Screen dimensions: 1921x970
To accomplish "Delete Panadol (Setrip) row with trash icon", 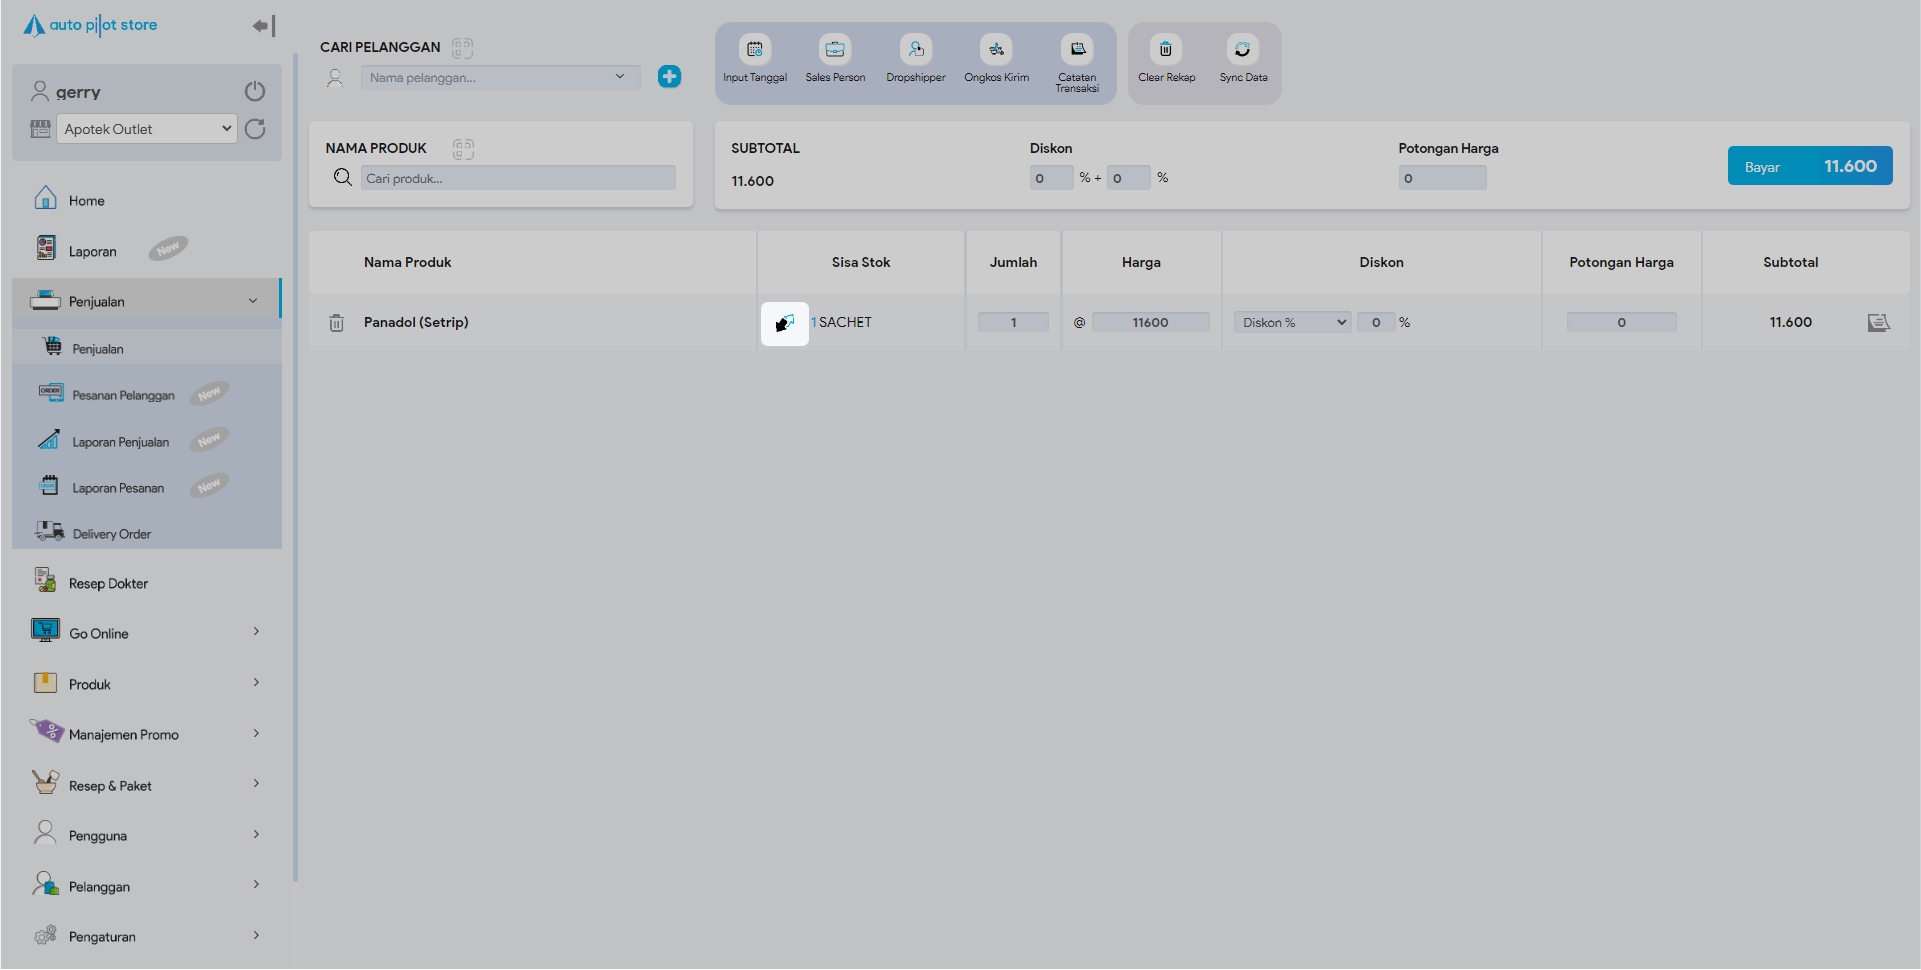I will pos(337,323).
